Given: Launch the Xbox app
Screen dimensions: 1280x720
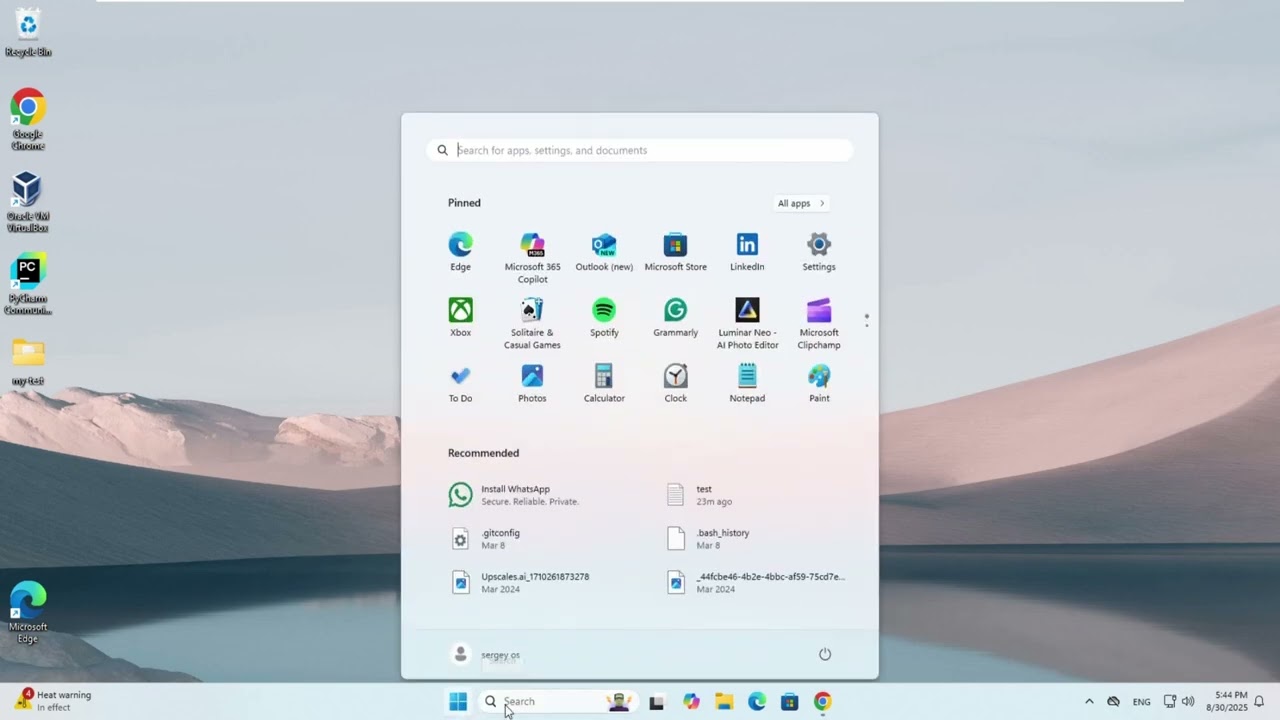Looking at the screenshot, I should (x=460, y=318).
